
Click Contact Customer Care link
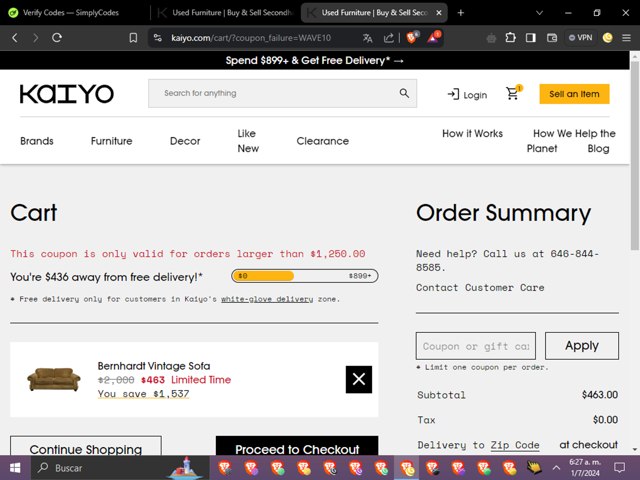[480, 287]
